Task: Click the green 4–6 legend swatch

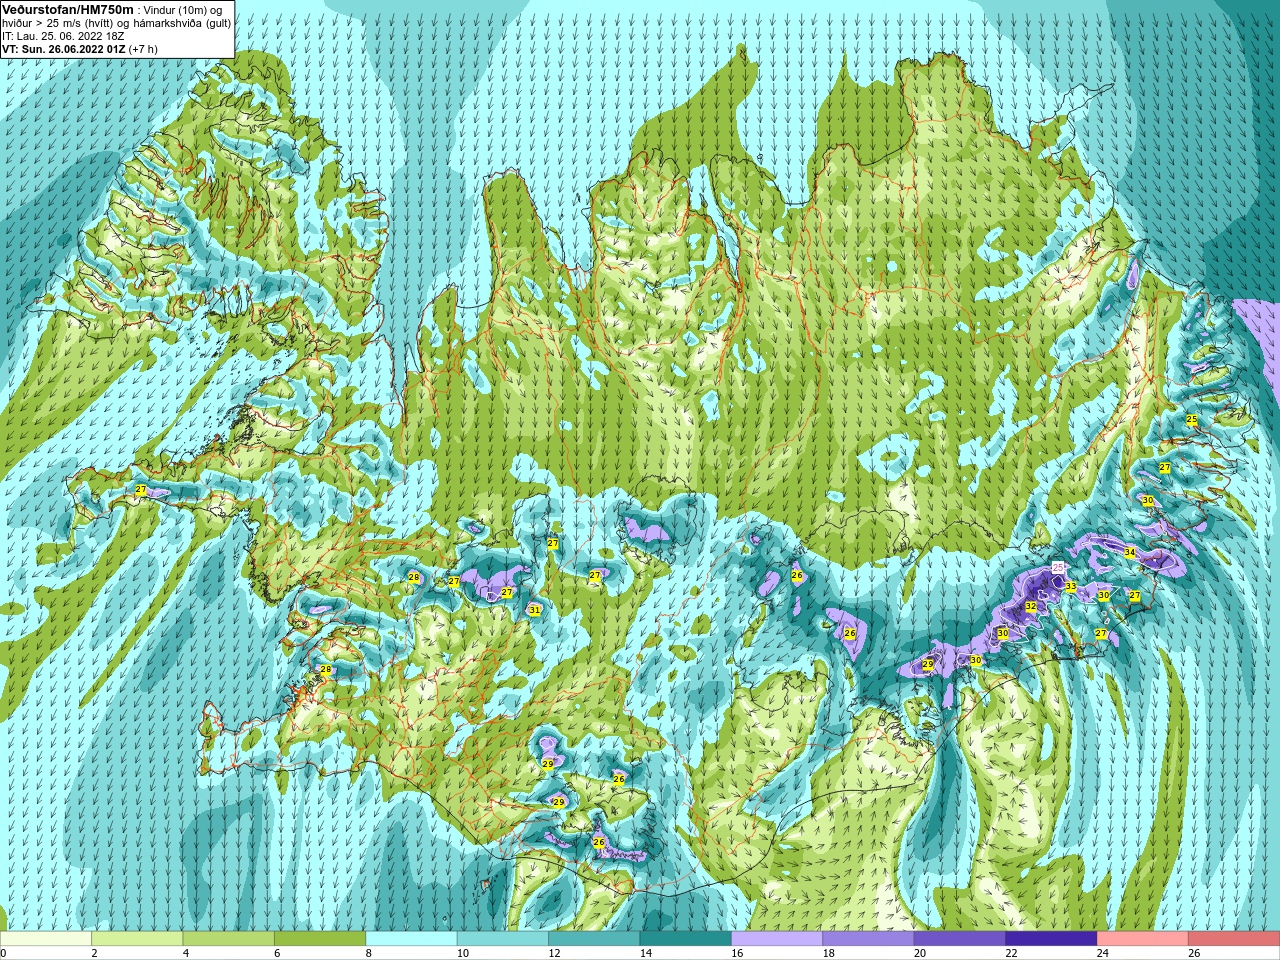Action: [x=229, y=939]
